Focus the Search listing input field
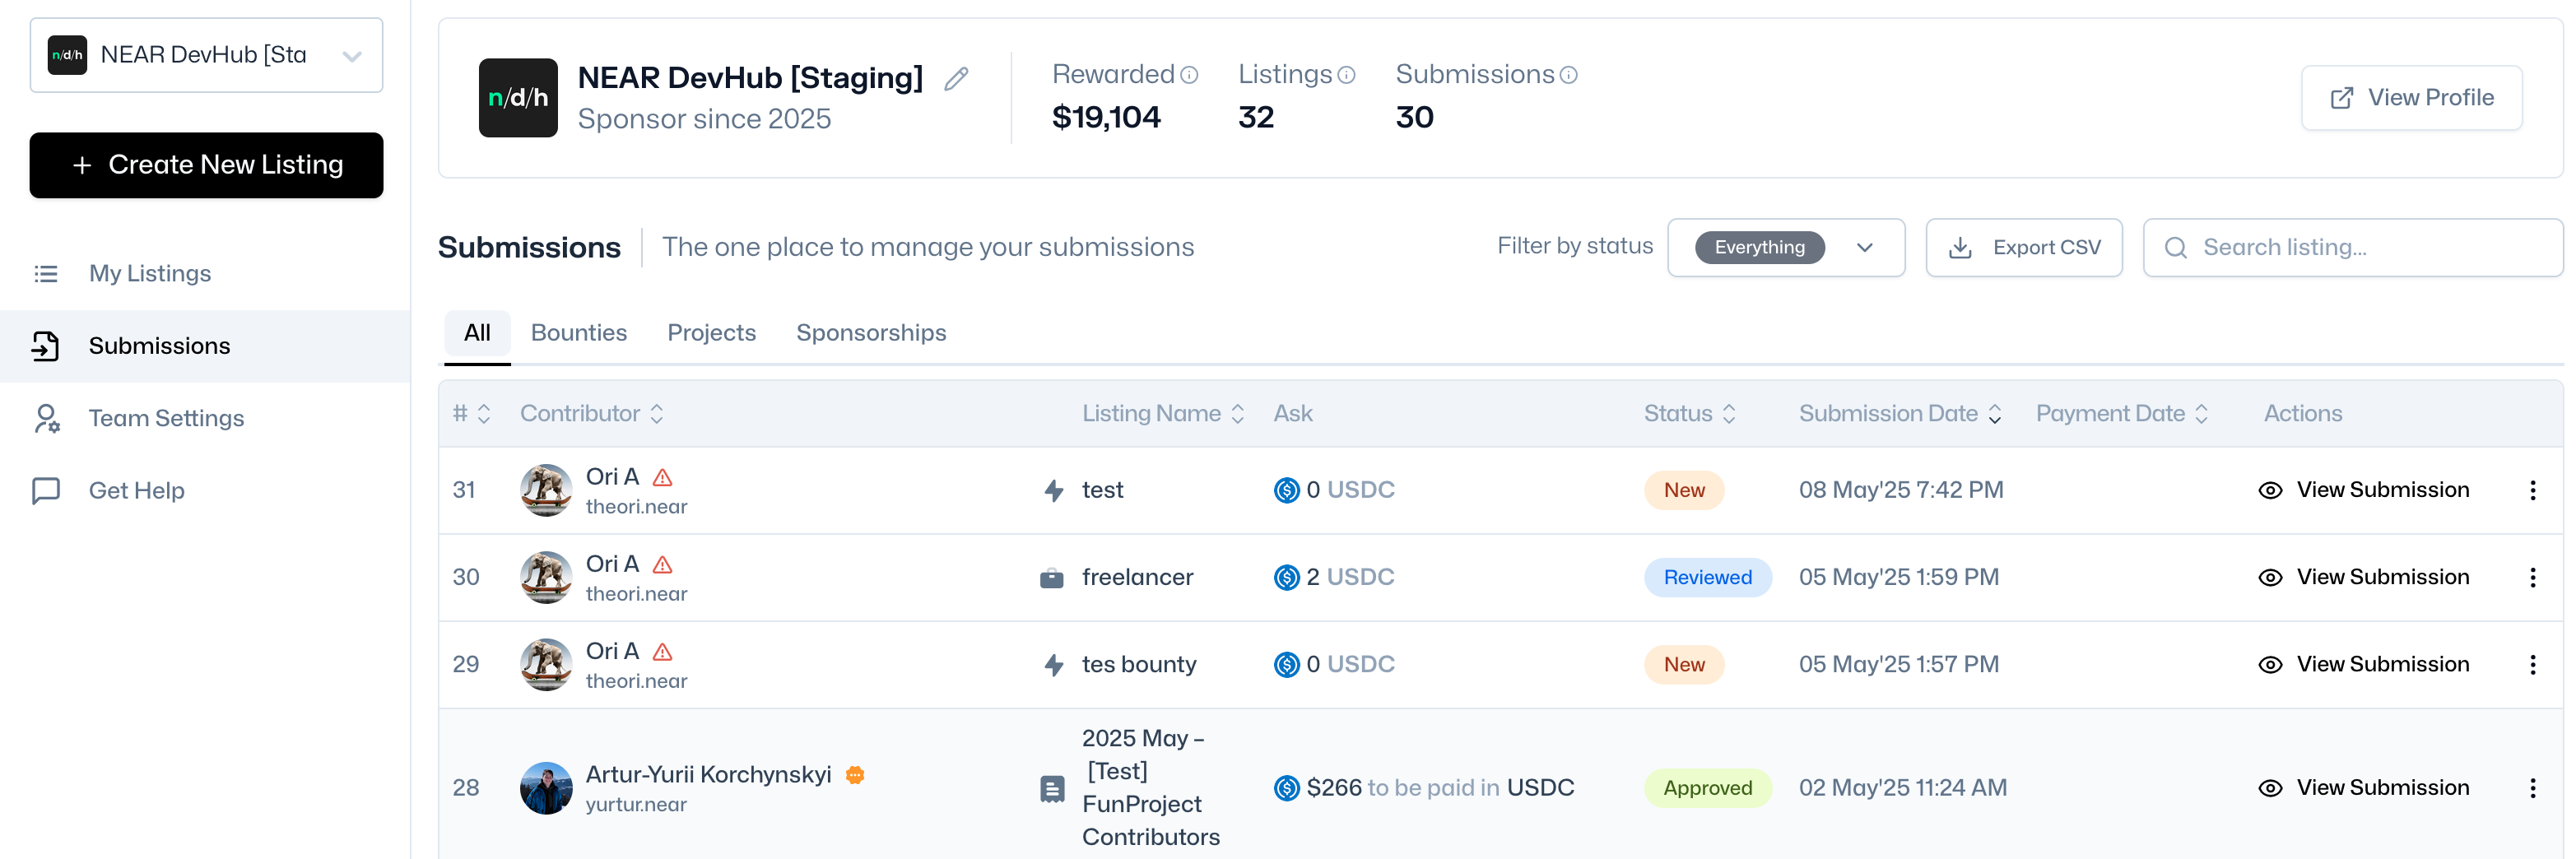2576x859 pixels. (x=2352, y=247)
